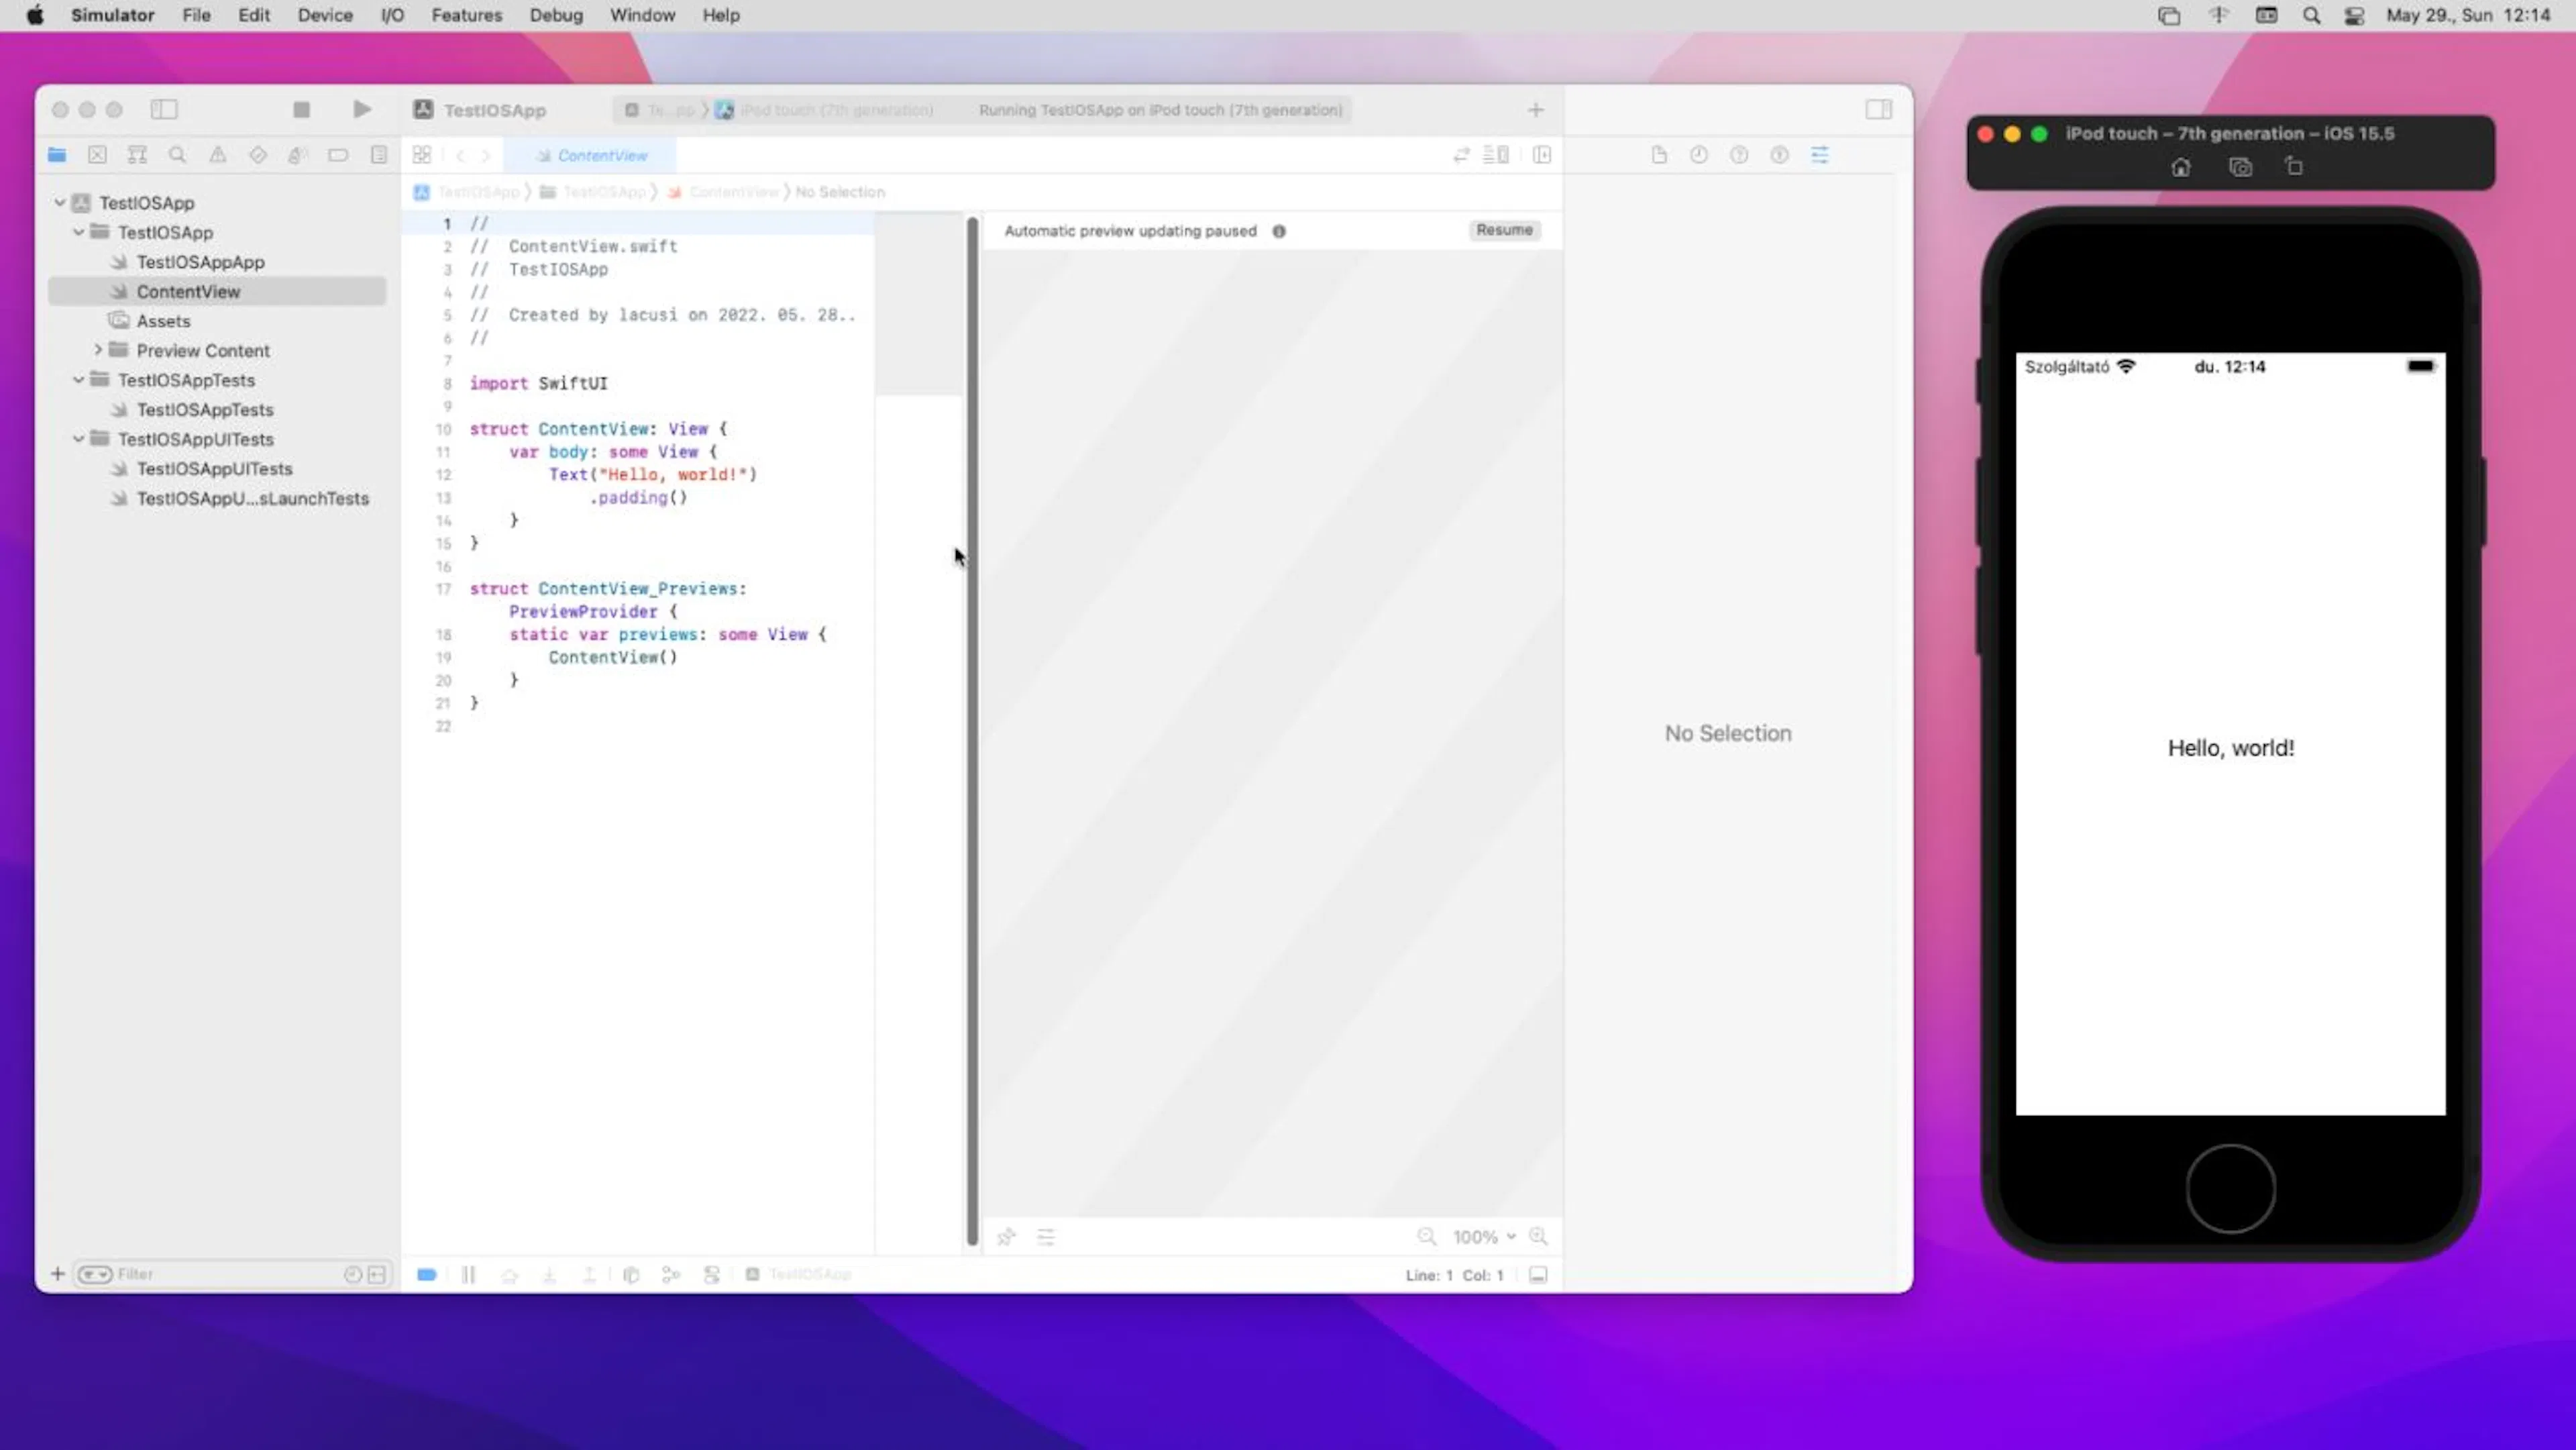Screen dimensions: 2576x1450
Task: Collapse the TestIOSAppUITests group
Action: 79,439
